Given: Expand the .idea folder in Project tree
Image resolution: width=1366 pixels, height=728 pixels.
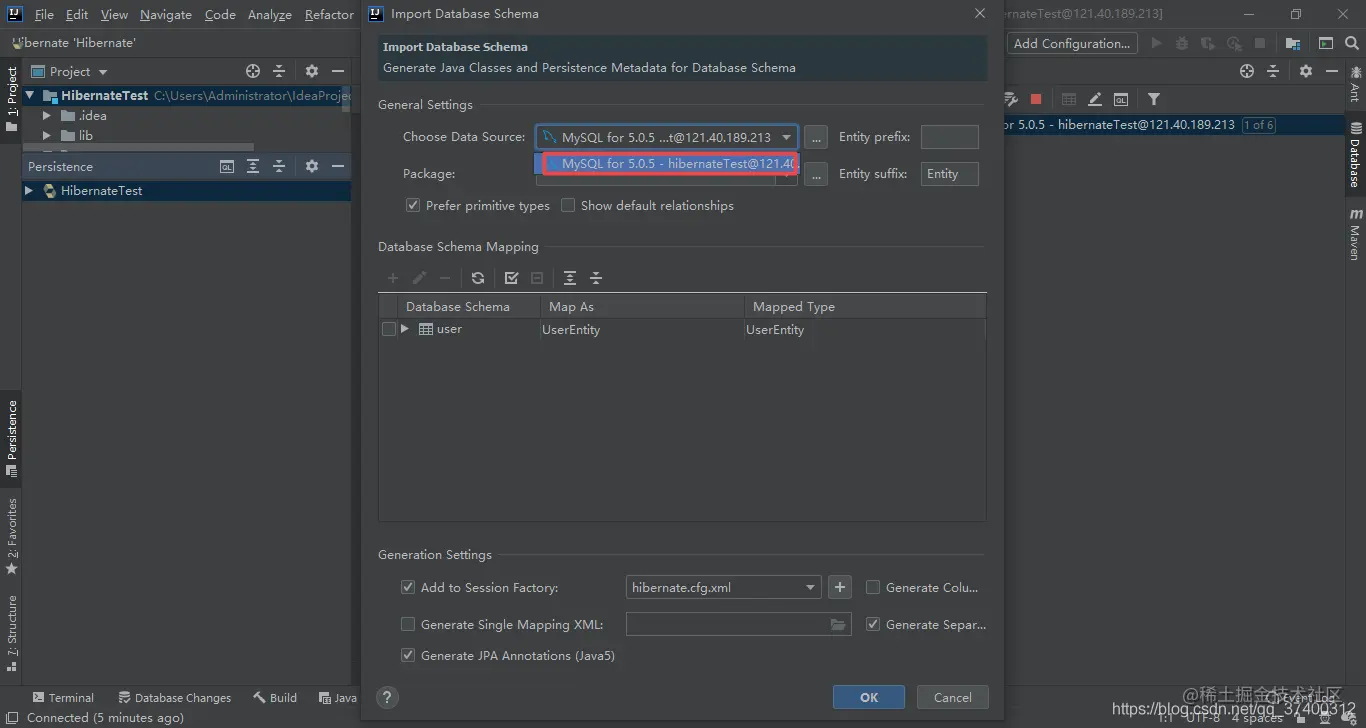Looking at the screenshot, I should [46, 115].
